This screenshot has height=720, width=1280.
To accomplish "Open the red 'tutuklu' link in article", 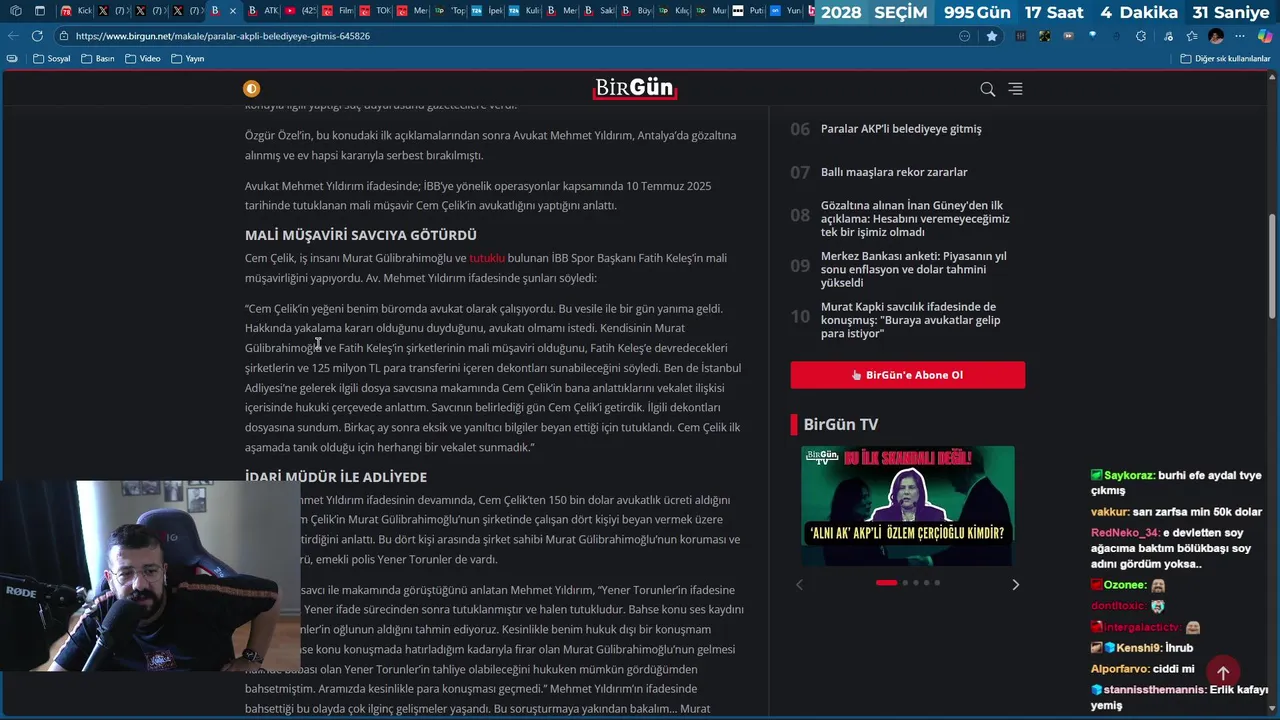I will coord(487,258).
